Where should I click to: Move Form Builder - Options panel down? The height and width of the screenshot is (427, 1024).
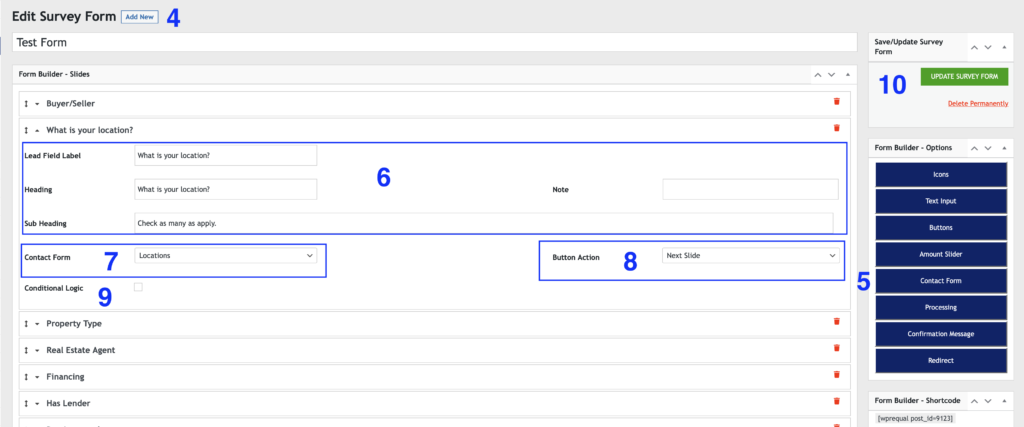click(988, 148)
